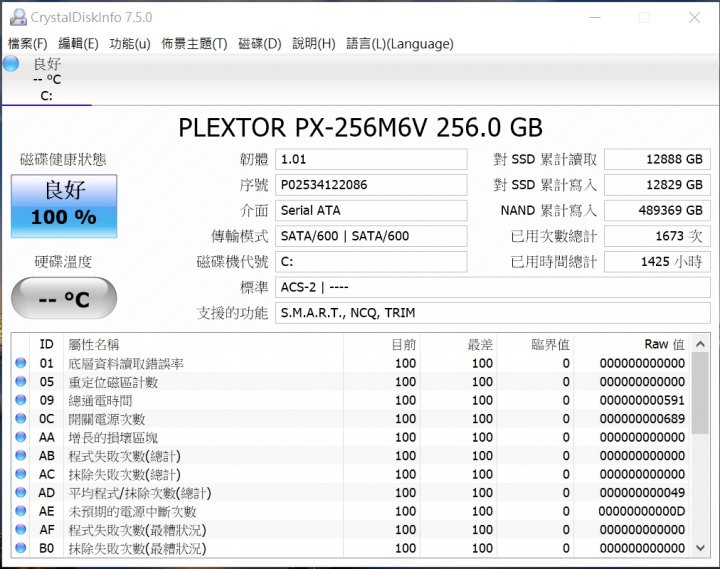Click status icon of row 09 總通電時間

coord(21,400)
